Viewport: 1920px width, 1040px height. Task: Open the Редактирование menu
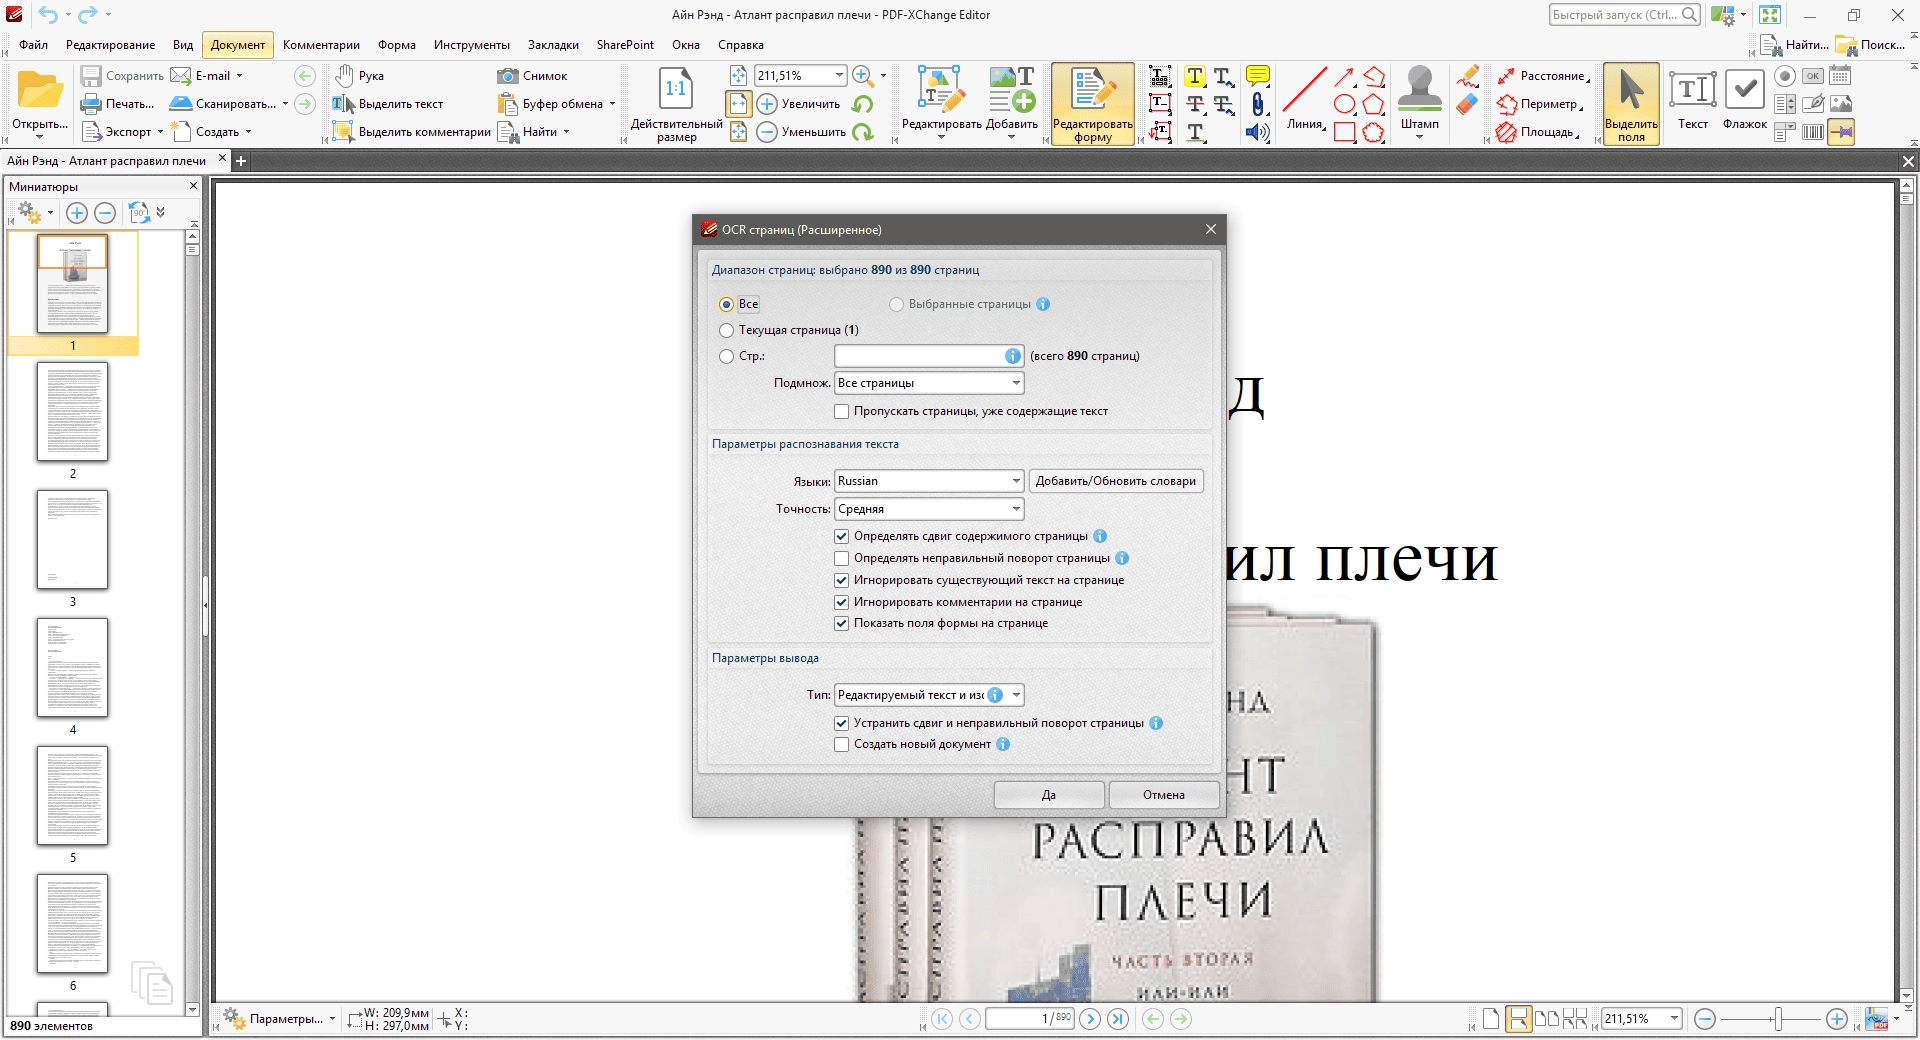(x=110, y=45)
